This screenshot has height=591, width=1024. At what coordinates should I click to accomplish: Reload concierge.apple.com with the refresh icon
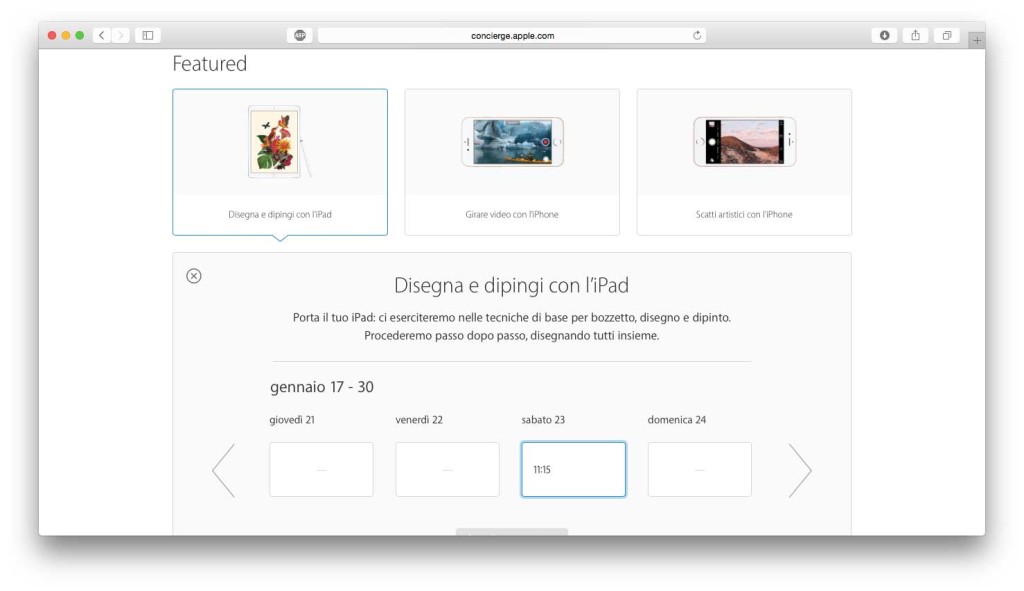click(697, 34)
